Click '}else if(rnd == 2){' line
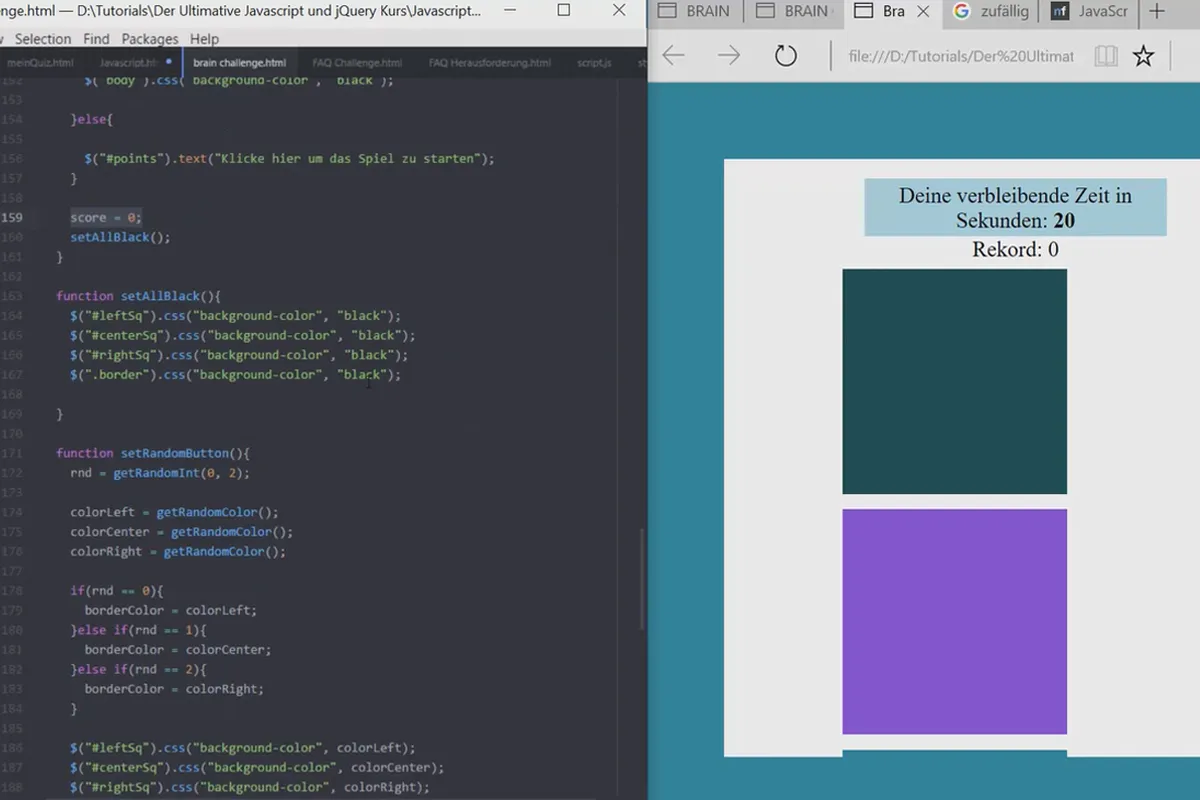Screen dimensions: 1200x800 click(138, 669)
